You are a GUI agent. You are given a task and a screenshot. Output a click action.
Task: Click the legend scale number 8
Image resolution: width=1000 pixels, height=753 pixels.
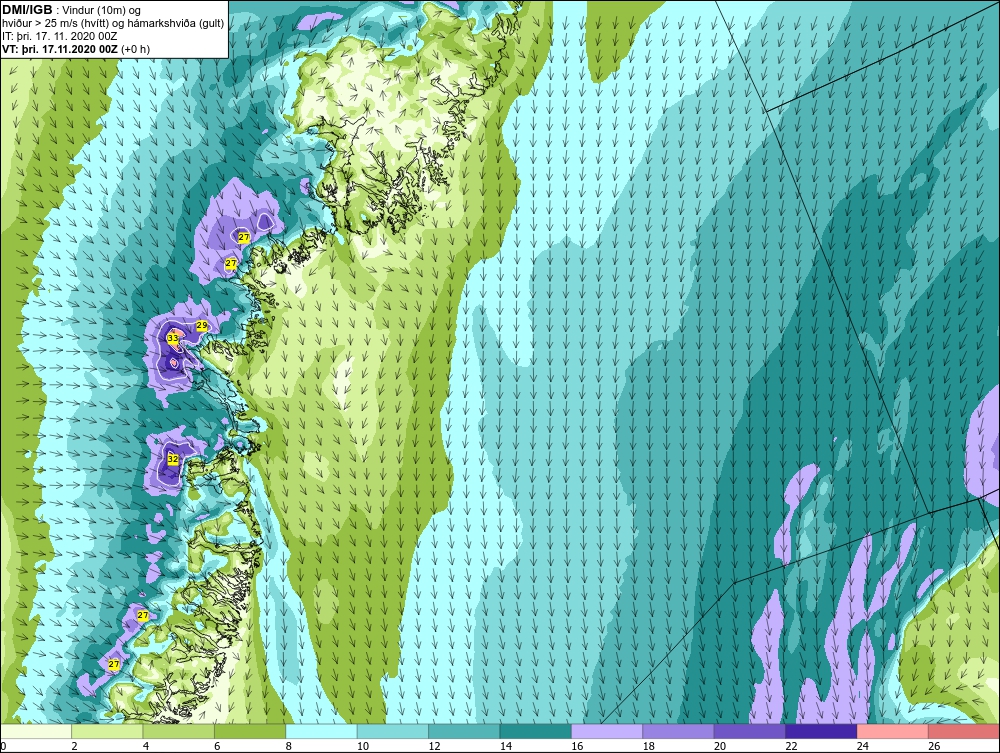pos(289,747)
